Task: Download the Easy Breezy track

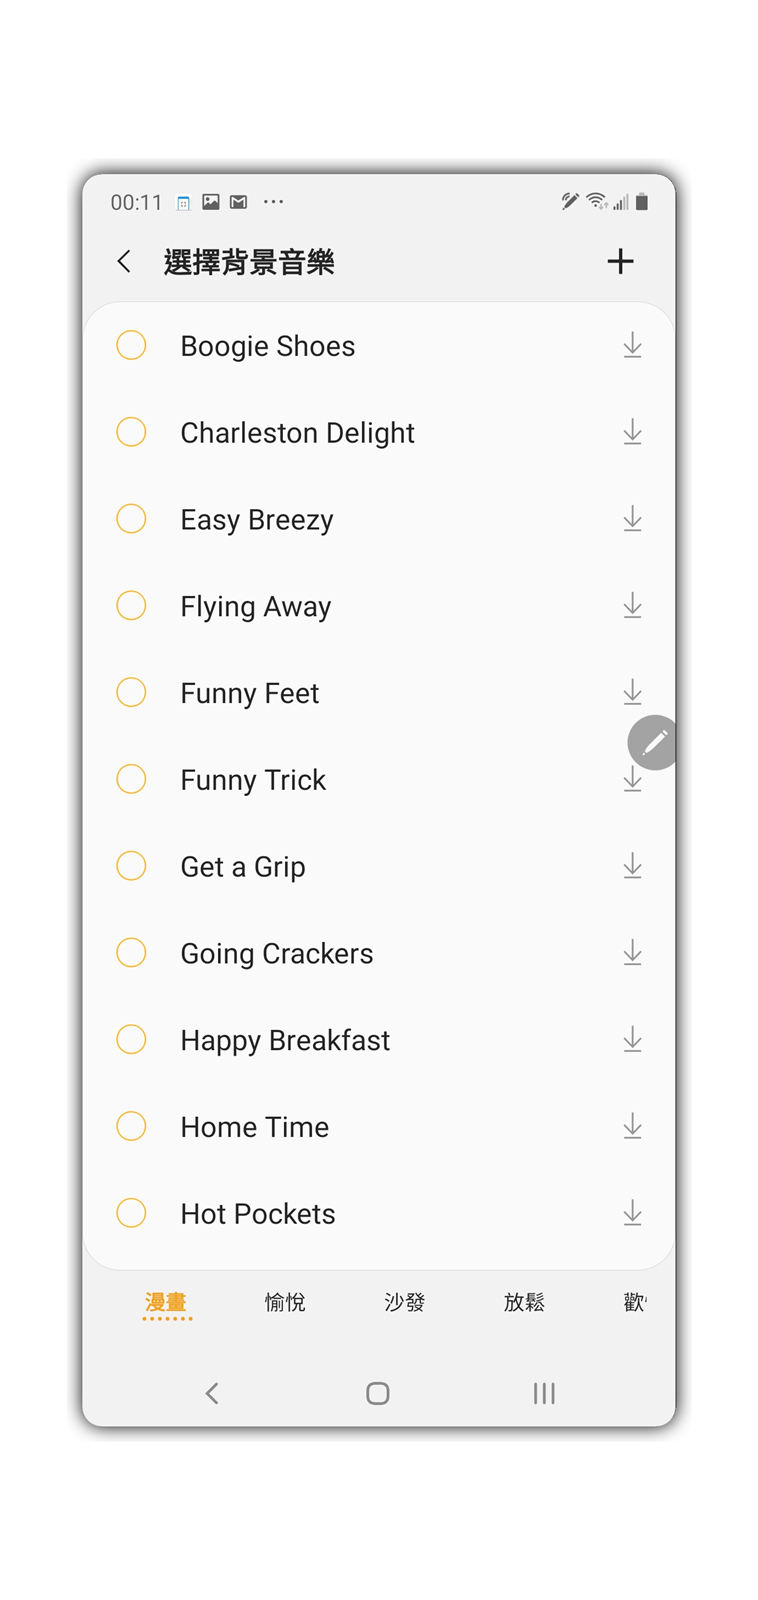Action: point(632,519)
